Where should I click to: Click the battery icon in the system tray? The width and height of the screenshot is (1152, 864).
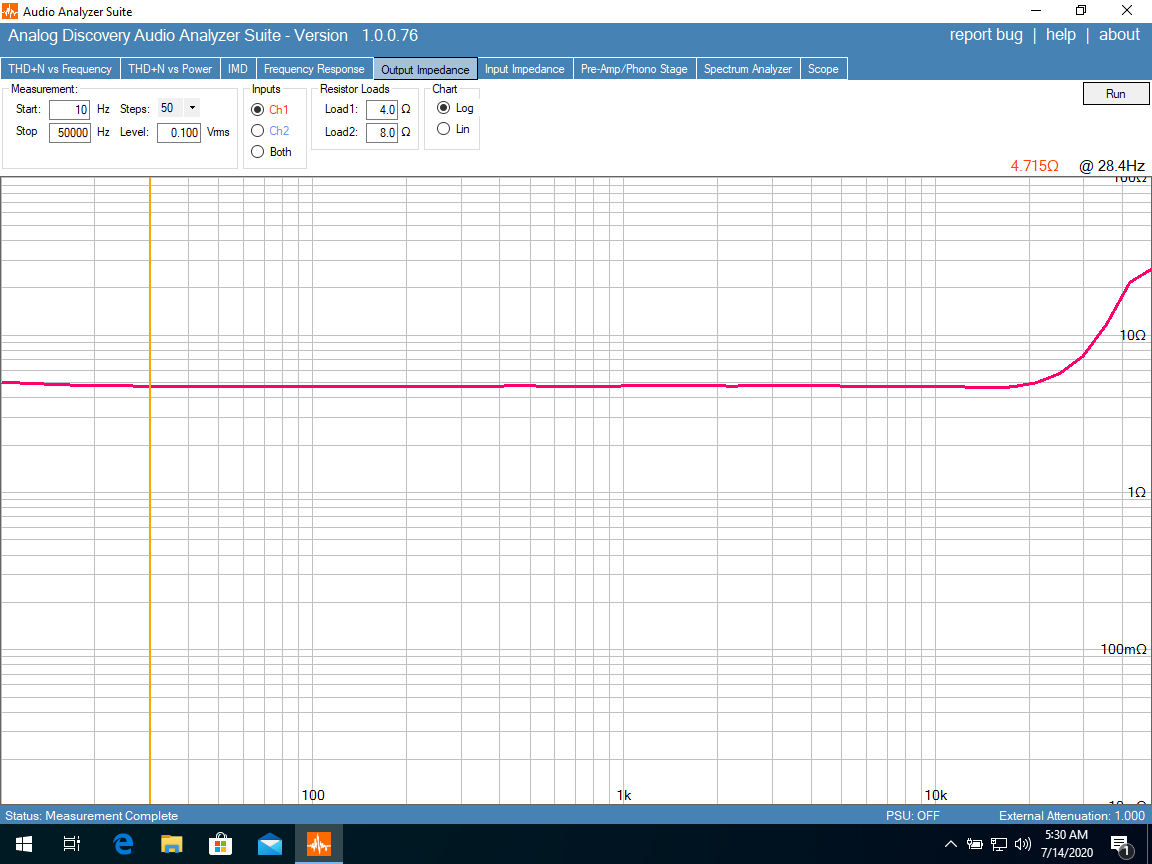(974, 844)
